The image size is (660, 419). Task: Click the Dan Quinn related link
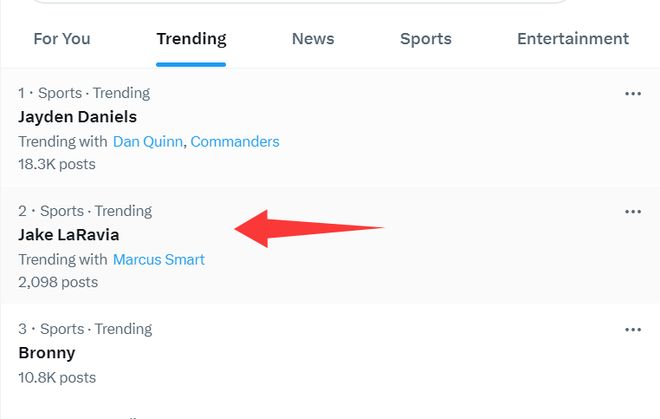[148, 142]
